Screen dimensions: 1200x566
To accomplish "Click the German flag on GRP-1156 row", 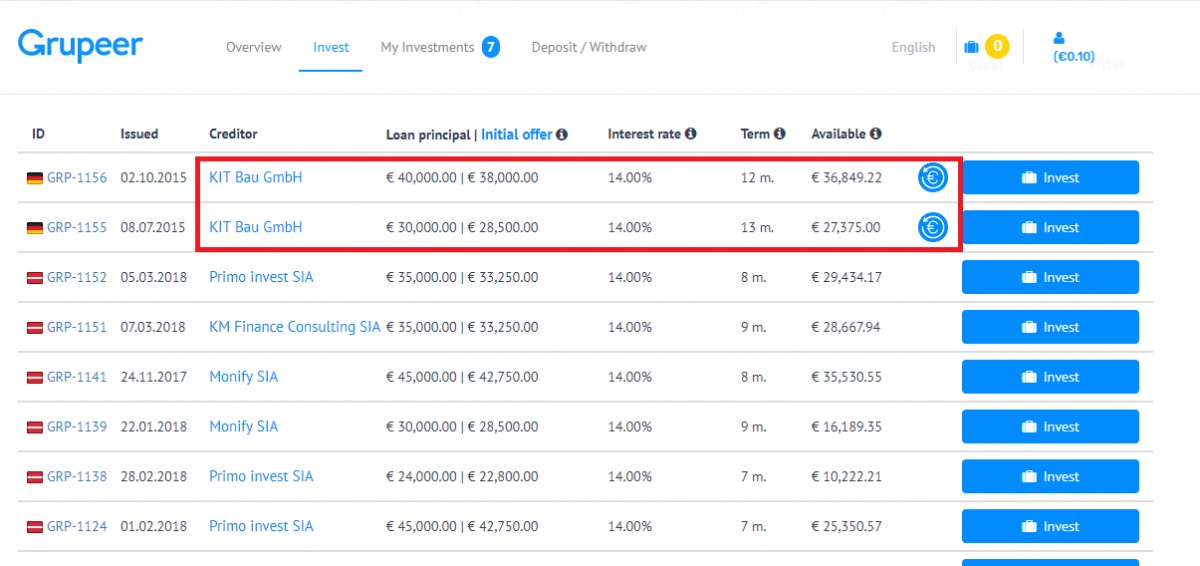I will pos(35,178).
